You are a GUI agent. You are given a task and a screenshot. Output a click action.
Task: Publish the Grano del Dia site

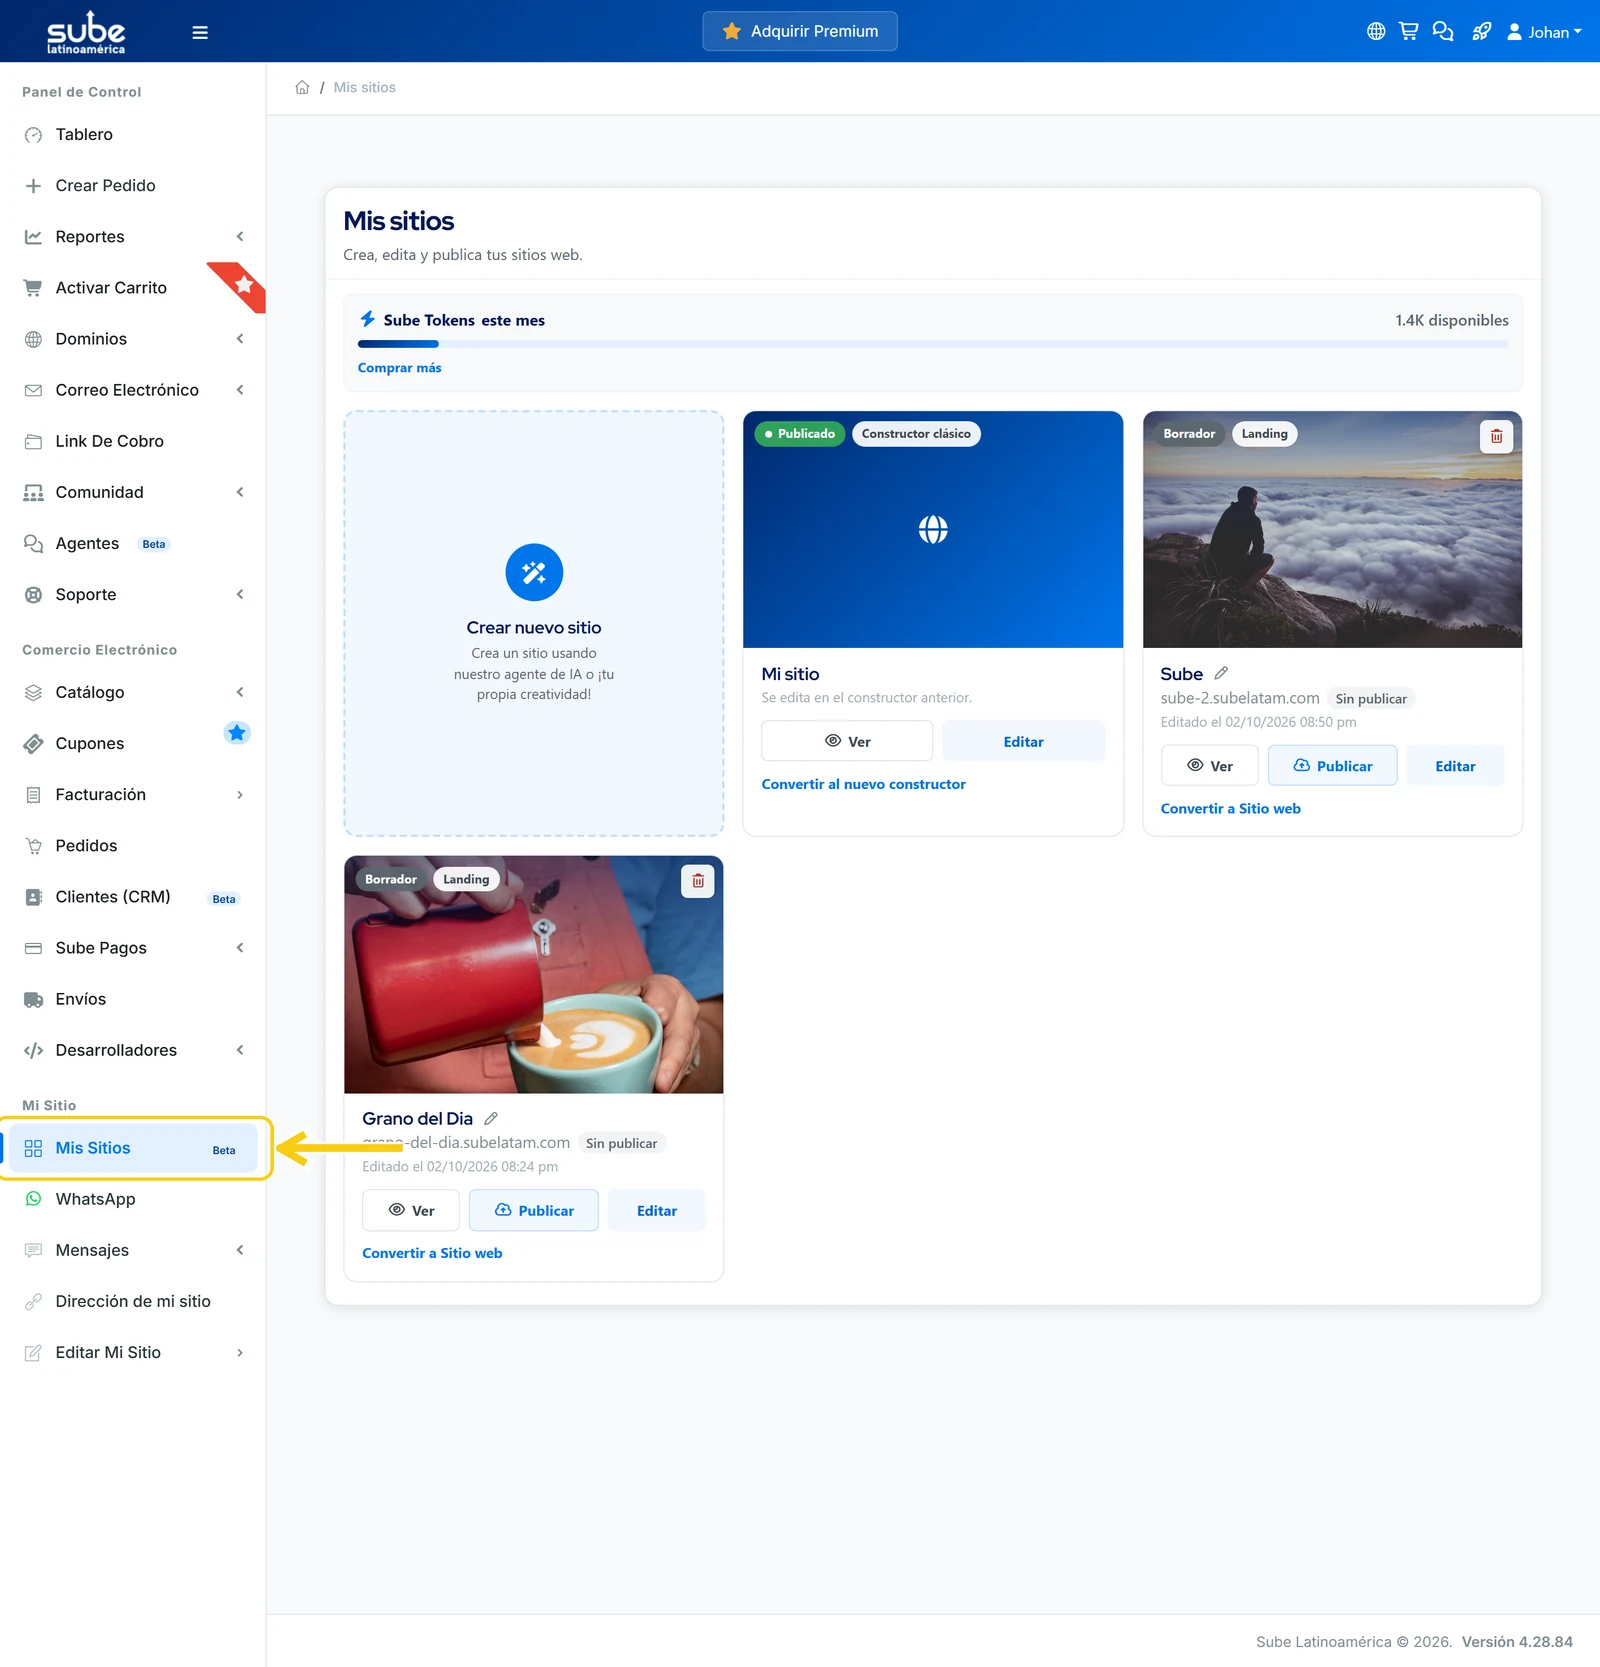[534, 1210]
